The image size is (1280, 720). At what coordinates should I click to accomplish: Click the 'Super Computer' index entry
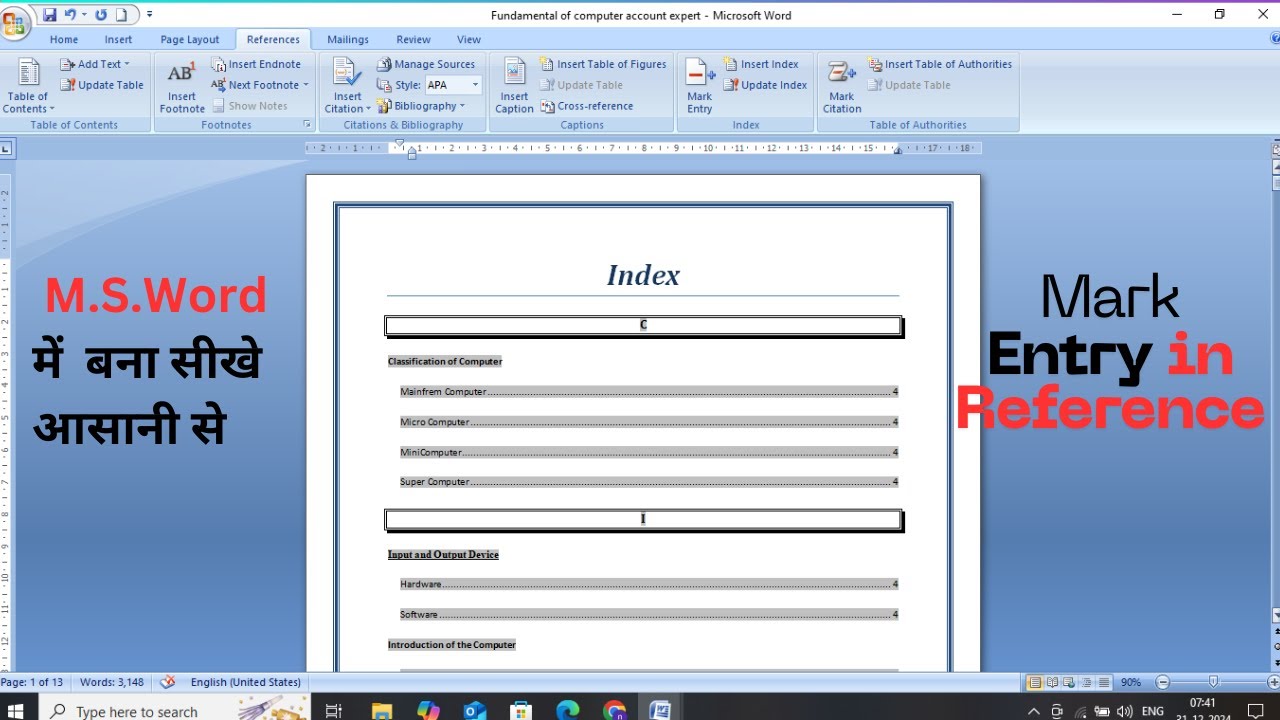[x=649, y=482]
